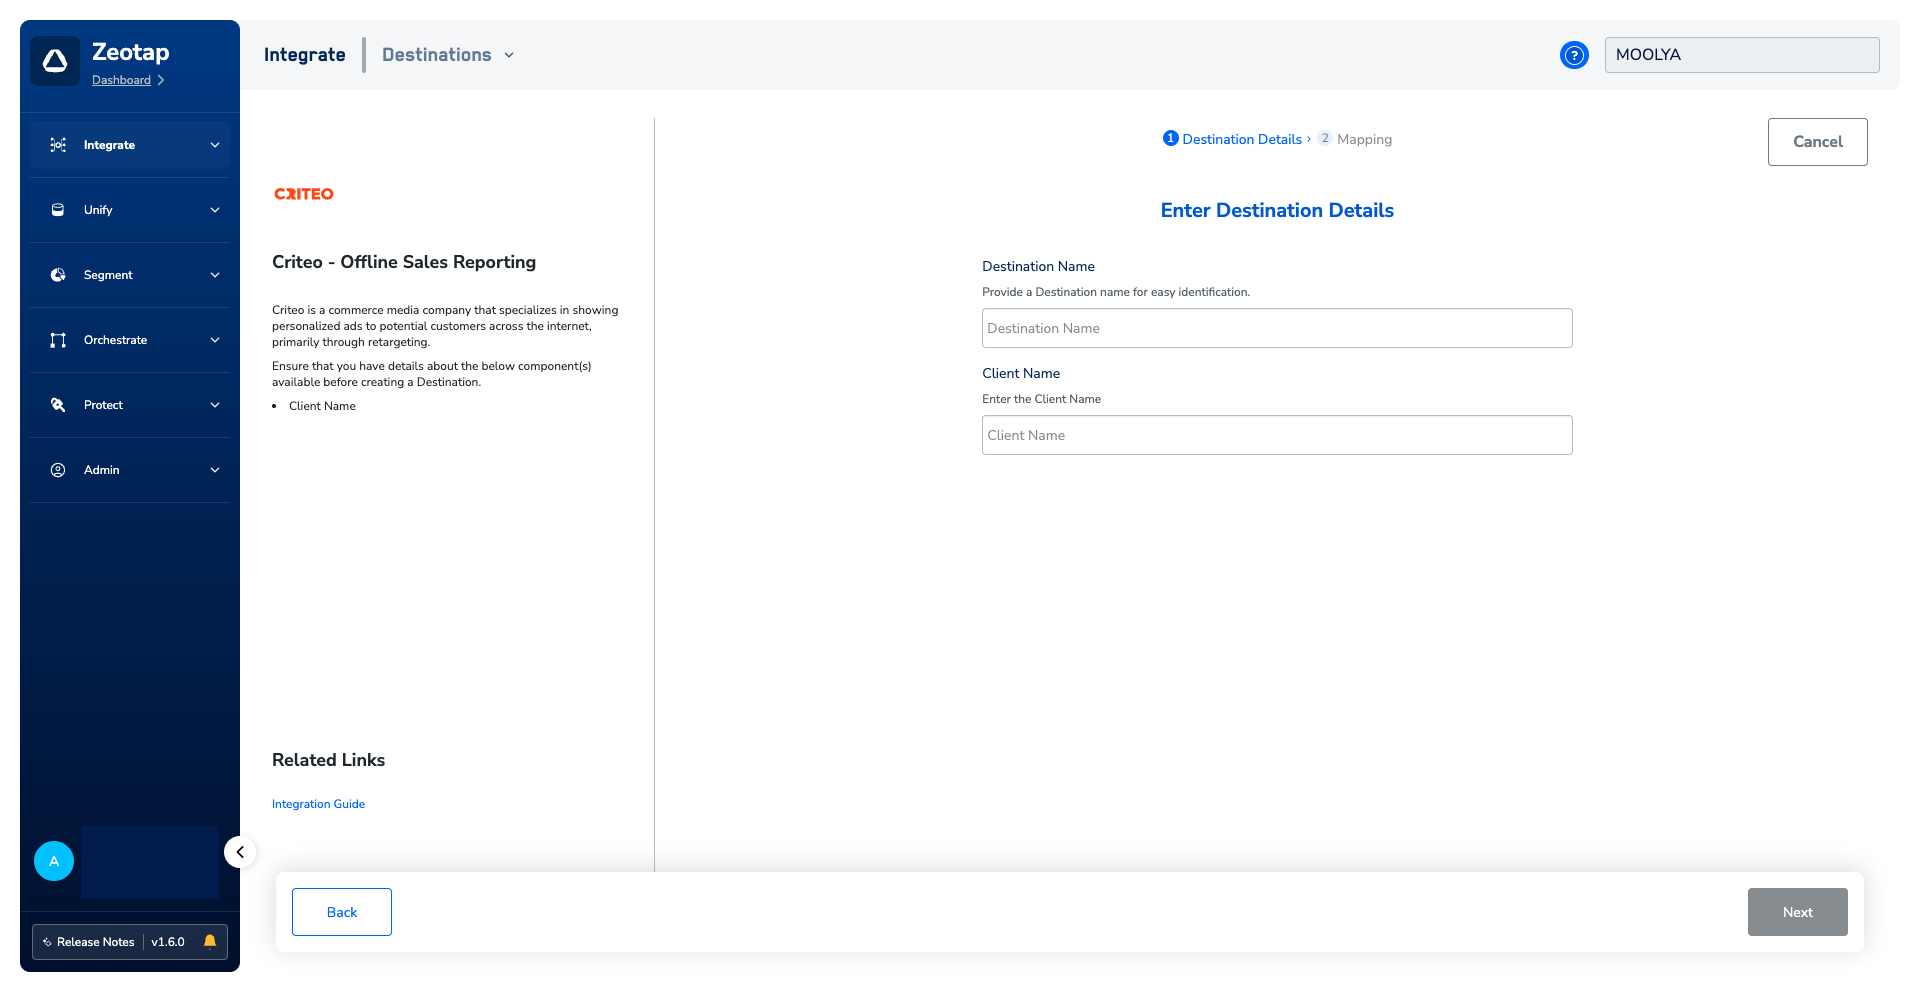Image resolution: width=1920 pixels, height=992 pixels.
Task: Click the notification bell icon
Action: [210, 941]
